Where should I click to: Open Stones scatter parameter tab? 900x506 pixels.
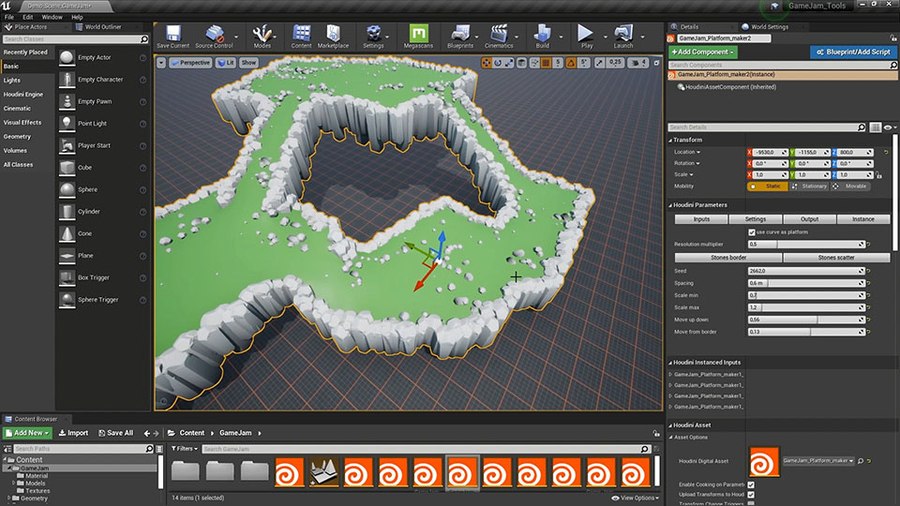(836, 258)
